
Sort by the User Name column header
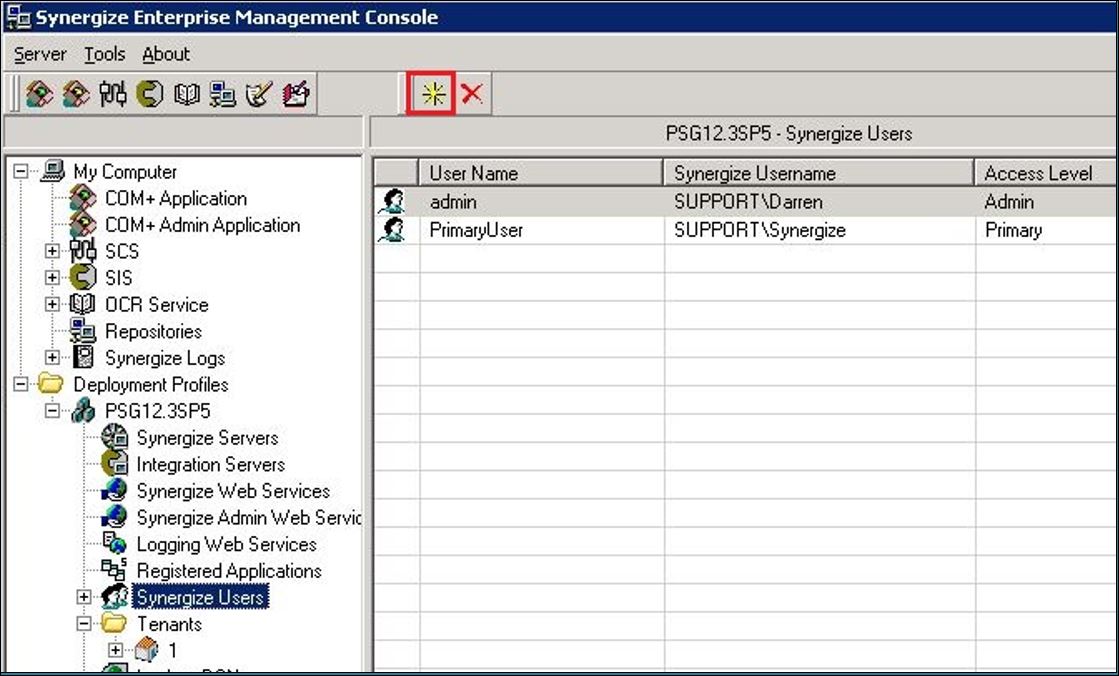point(541,173)
